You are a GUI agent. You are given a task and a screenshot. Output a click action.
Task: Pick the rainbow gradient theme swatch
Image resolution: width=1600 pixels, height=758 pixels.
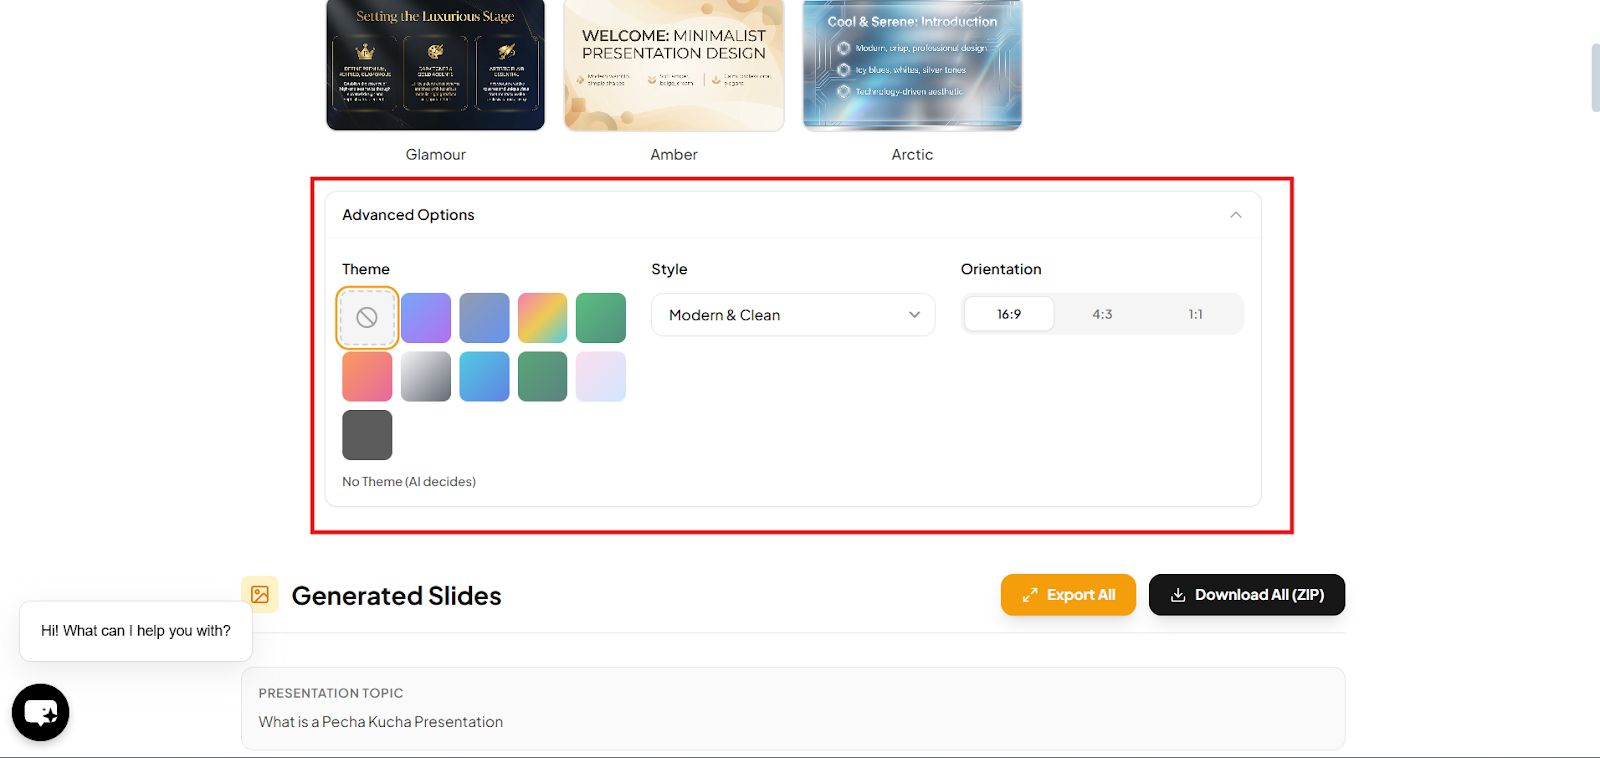click(x=543, y=318)
